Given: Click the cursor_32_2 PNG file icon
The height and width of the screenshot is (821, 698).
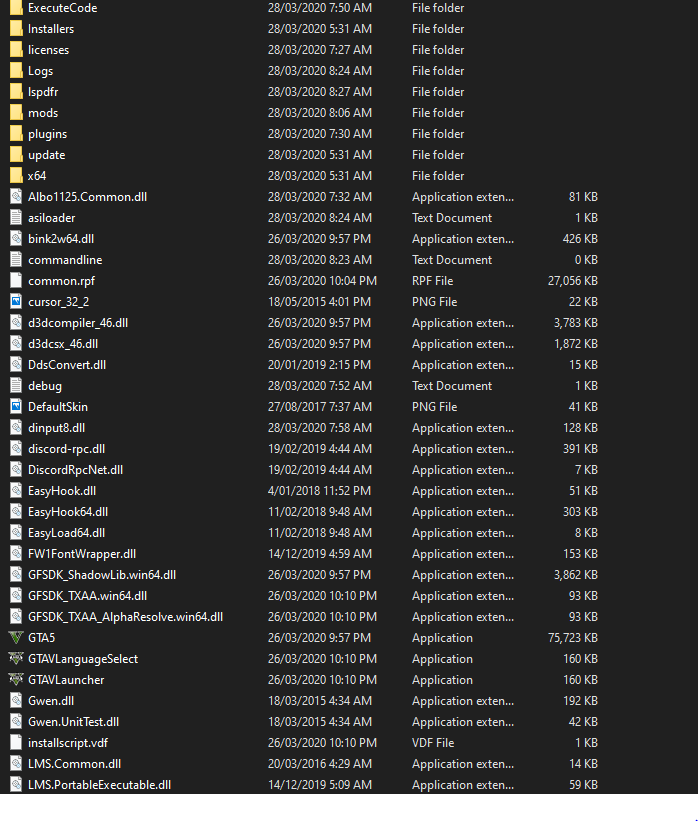Looking at the screenshot, I should click(x=16, y=302).
